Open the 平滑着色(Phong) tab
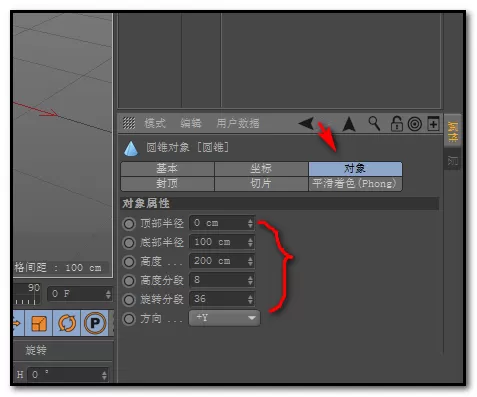This screenshot has height=397, width=477. (x=355, y=184)
